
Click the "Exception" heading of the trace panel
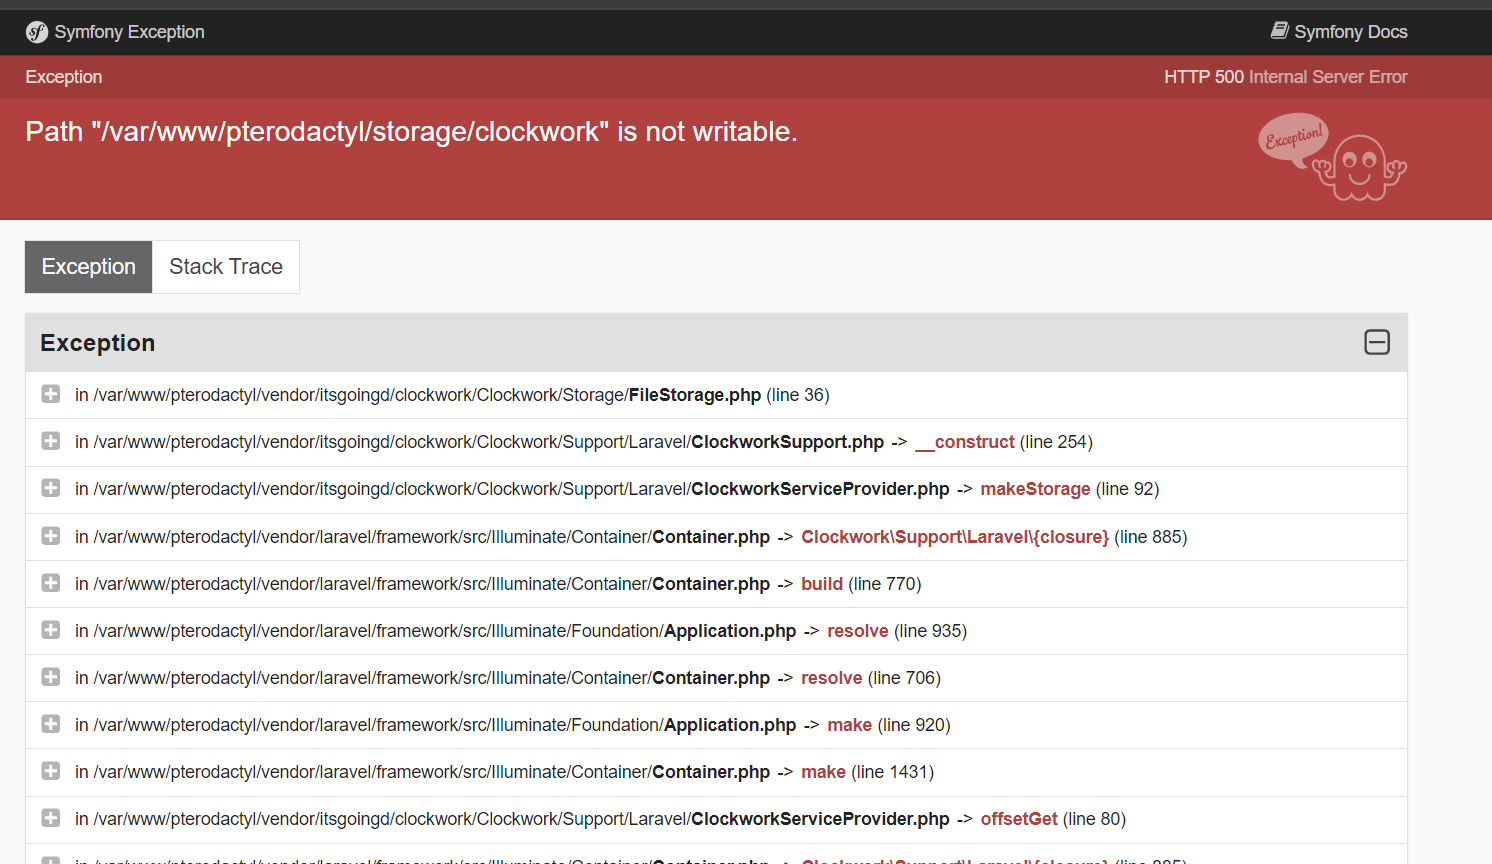pyautogui.click(x=98, y=343)
